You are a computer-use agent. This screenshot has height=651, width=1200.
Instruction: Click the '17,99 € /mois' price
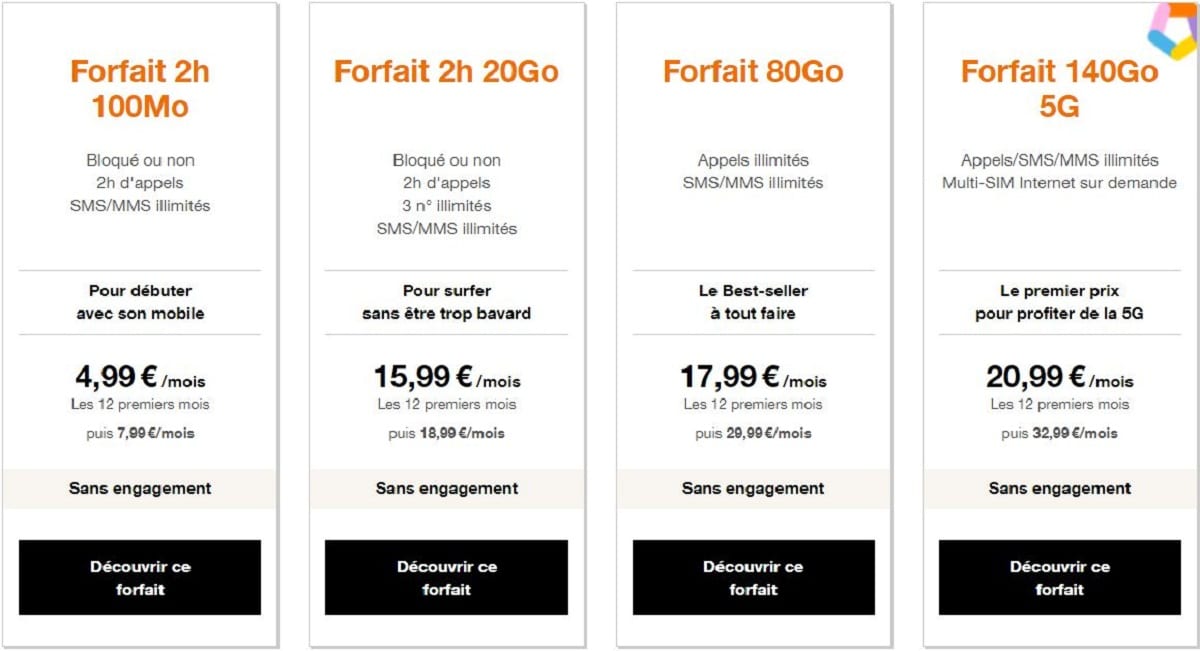753,377
